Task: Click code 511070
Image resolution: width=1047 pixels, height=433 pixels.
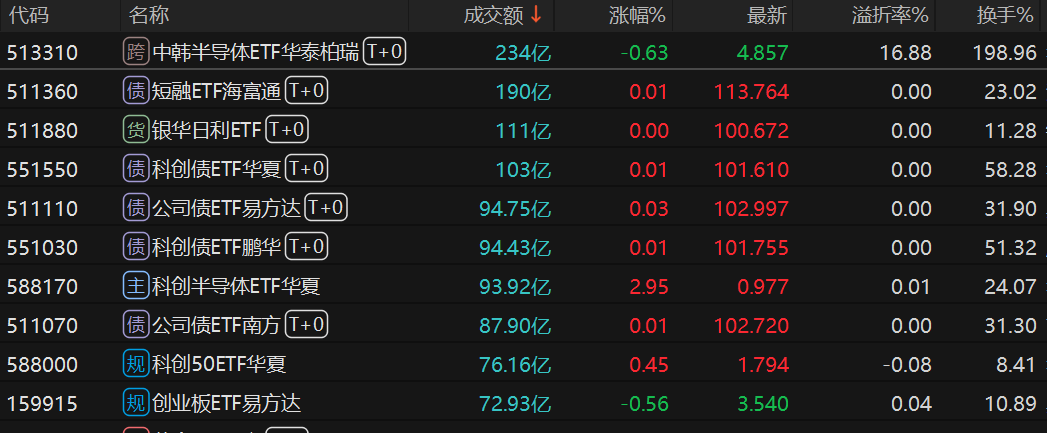Action: tap(43, 326)
